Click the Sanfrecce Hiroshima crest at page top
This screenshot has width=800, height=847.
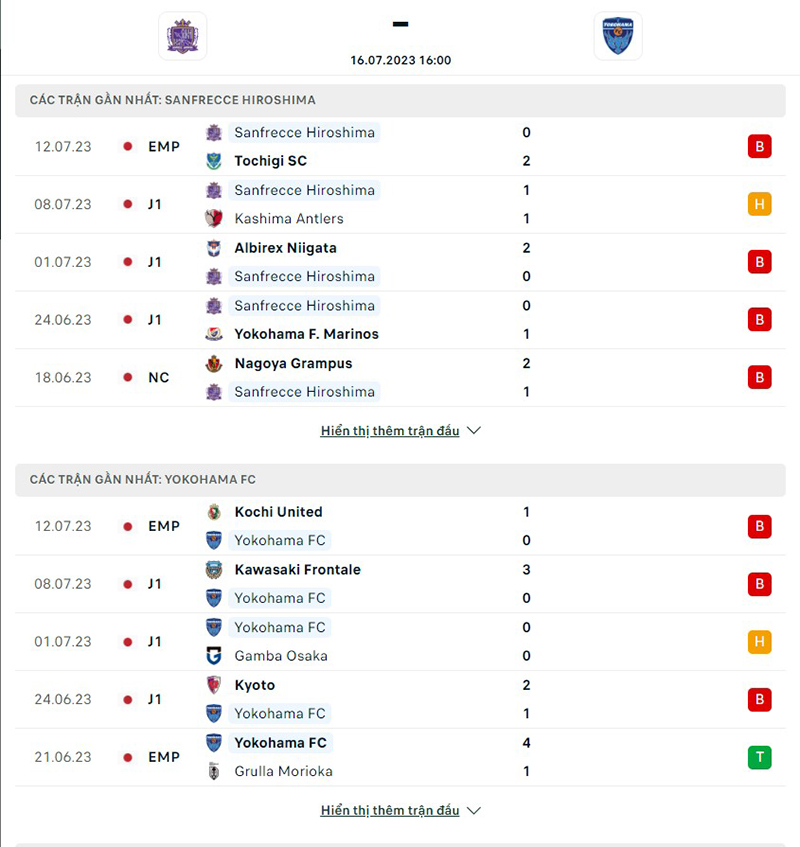pos(183,36)
